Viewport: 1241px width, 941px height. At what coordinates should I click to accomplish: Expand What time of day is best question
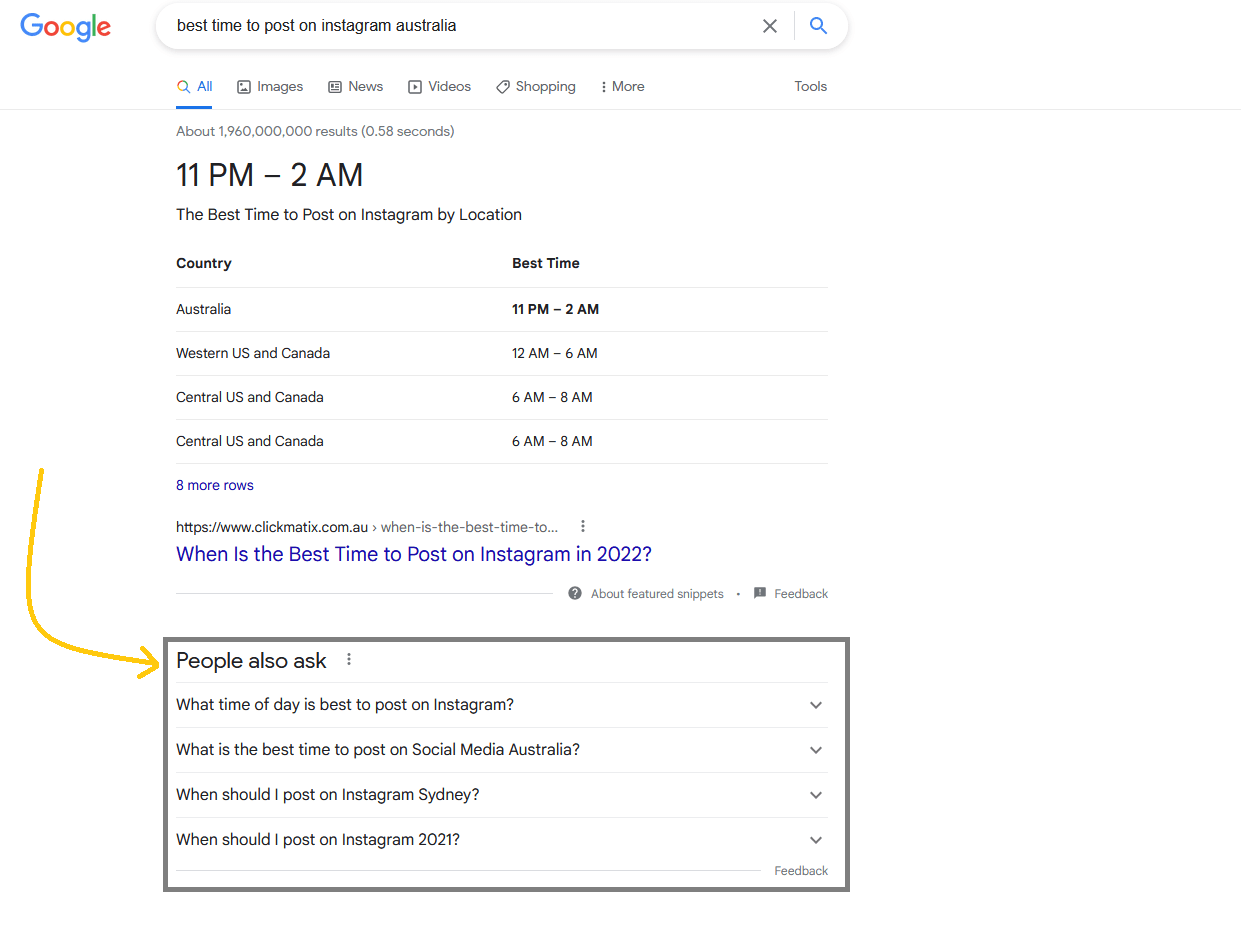502,705
